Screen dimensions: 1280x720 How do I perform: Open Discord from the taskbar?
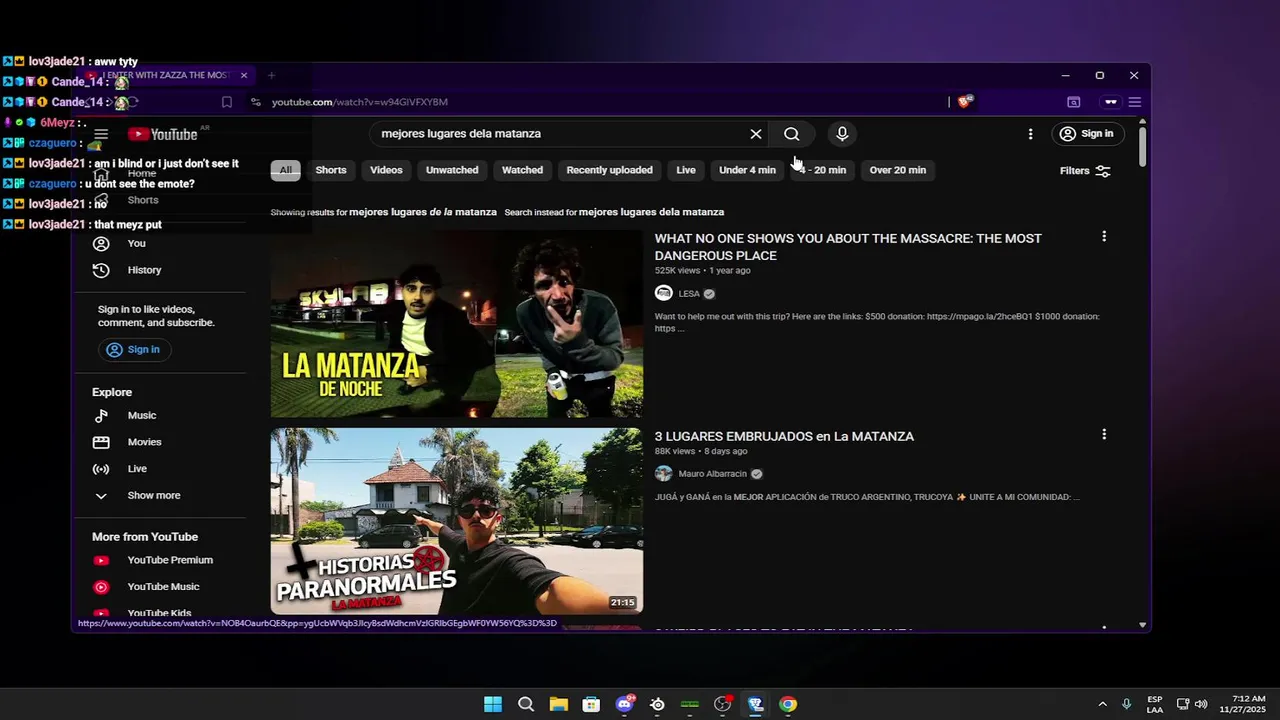(625, 704)
